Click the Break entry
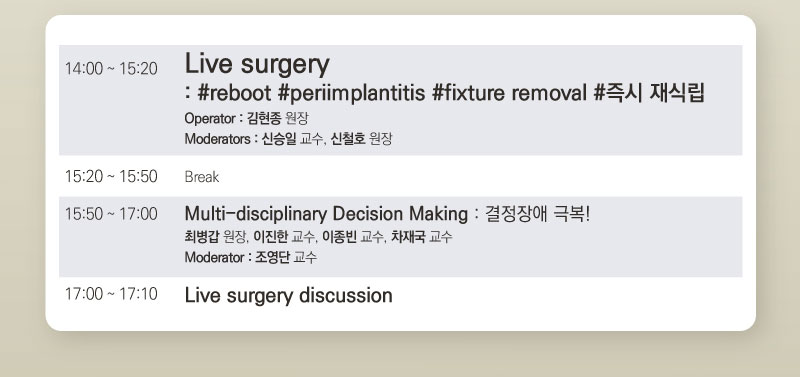This screenshot has height=377, width=800. [202, 177]
